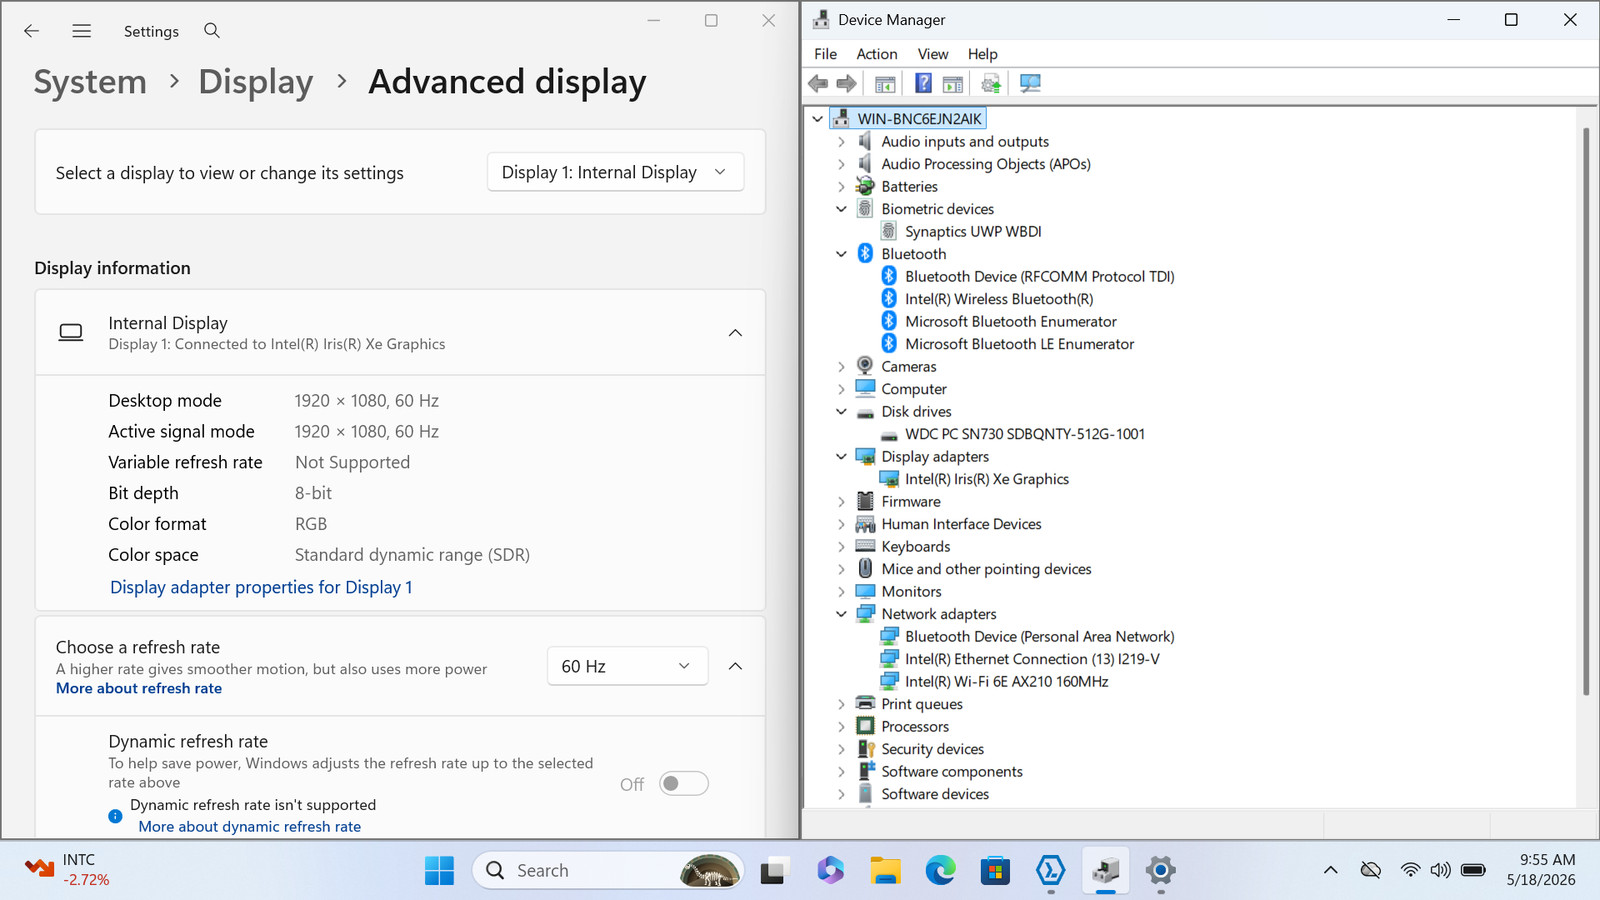
Task: Select Microsoft Bluetooth LE Enumerator
Action: (1020, 344)
